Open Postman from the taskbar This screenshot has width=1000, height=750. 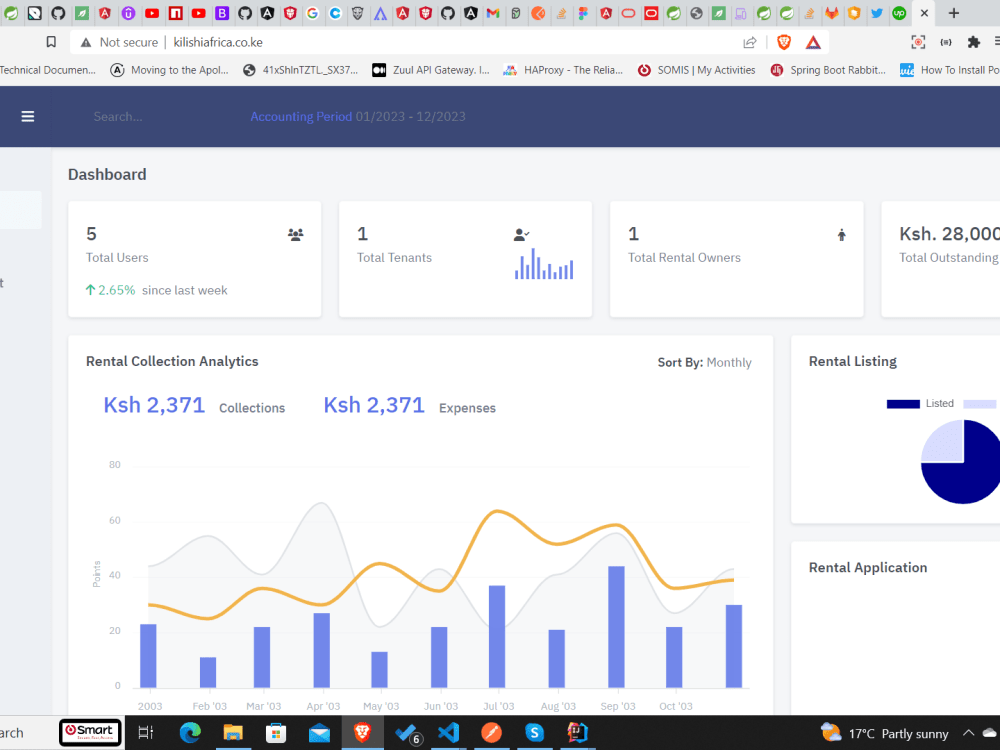[x=491, y=733]
